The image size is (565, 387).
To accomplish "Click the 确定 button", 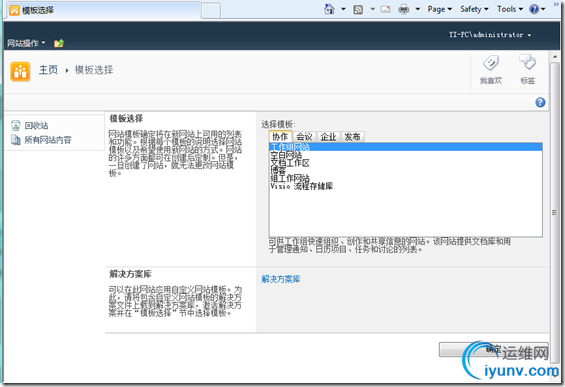I will click(x=493, y=349).
